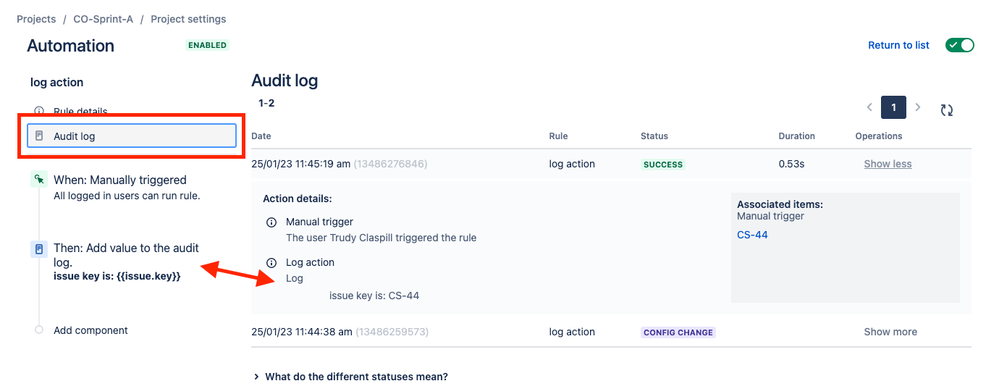The image size is (999, 392).
Task: Click the Audit log document icon
Action: tap(39, 136)
